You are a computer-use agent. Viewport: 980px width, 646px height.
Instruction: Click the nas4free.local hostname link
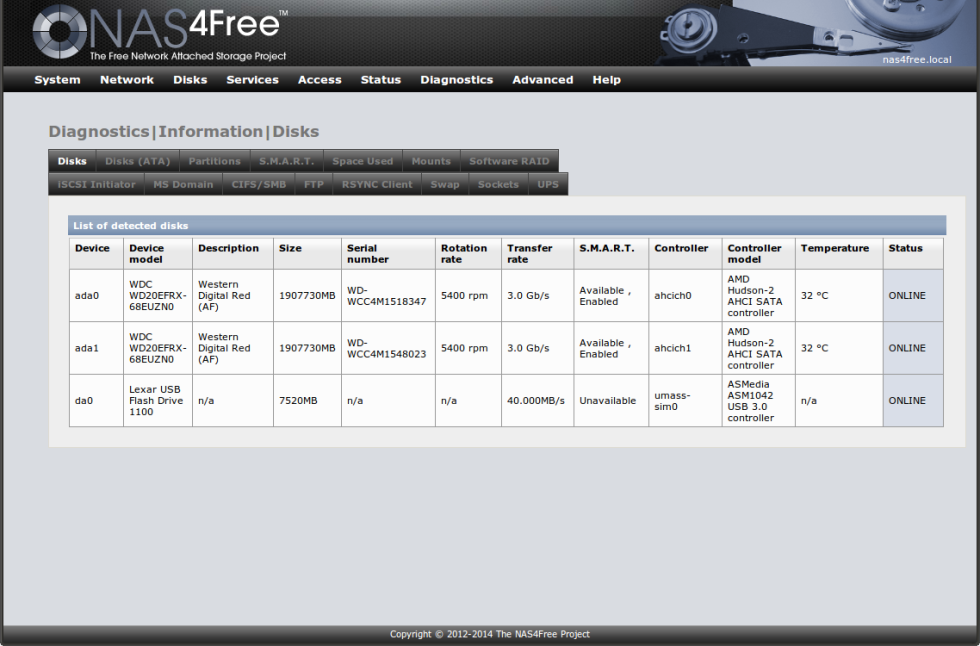(916, 60)
